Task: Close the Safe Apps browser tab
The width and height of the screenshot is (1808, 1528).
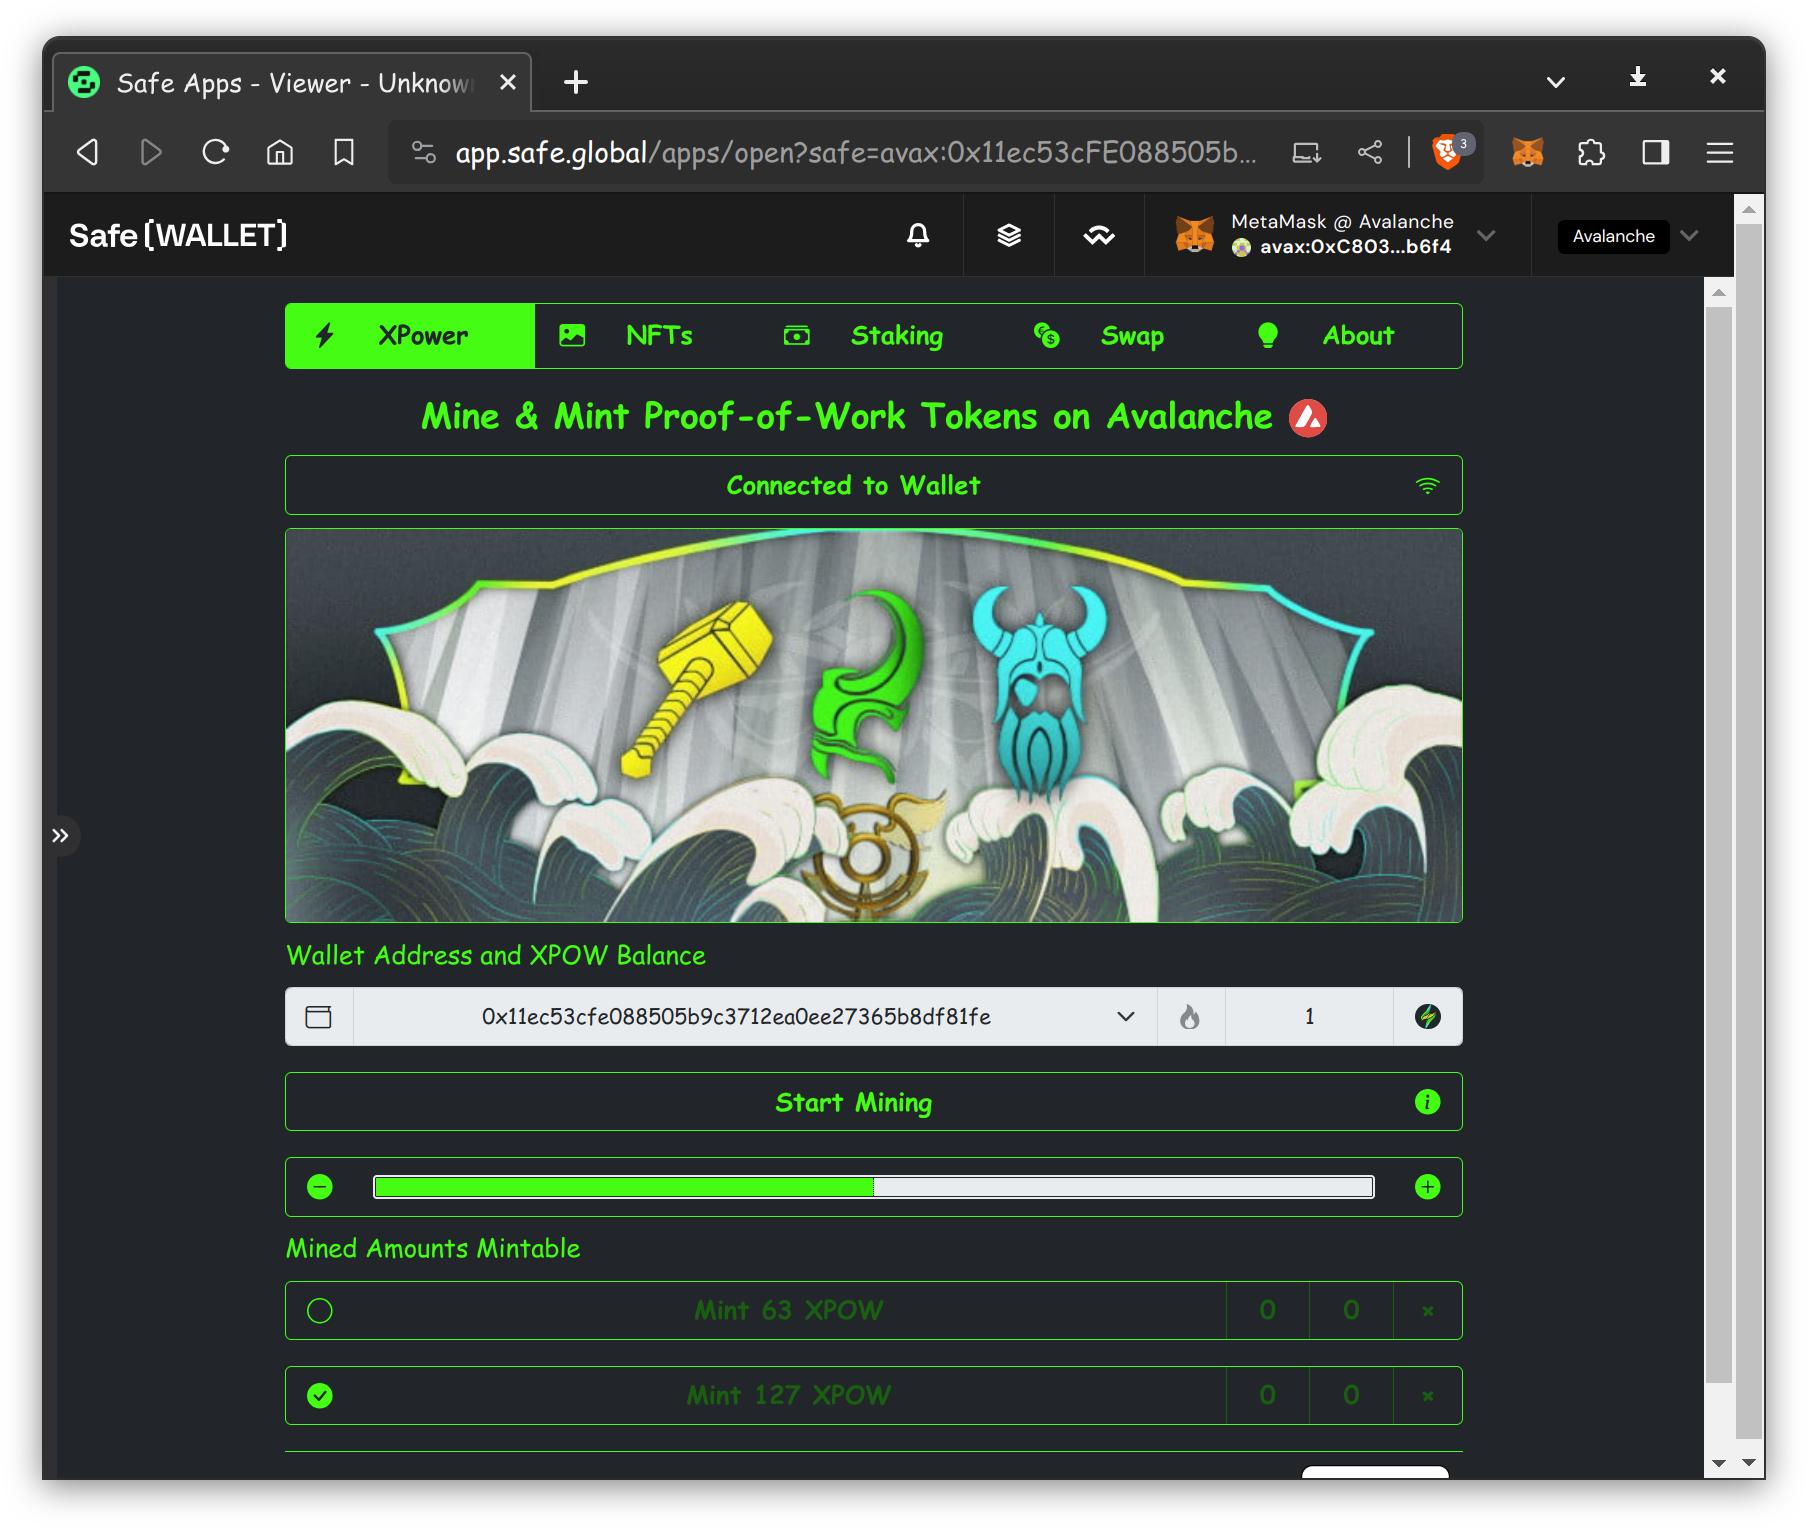Action: point(508,82)
